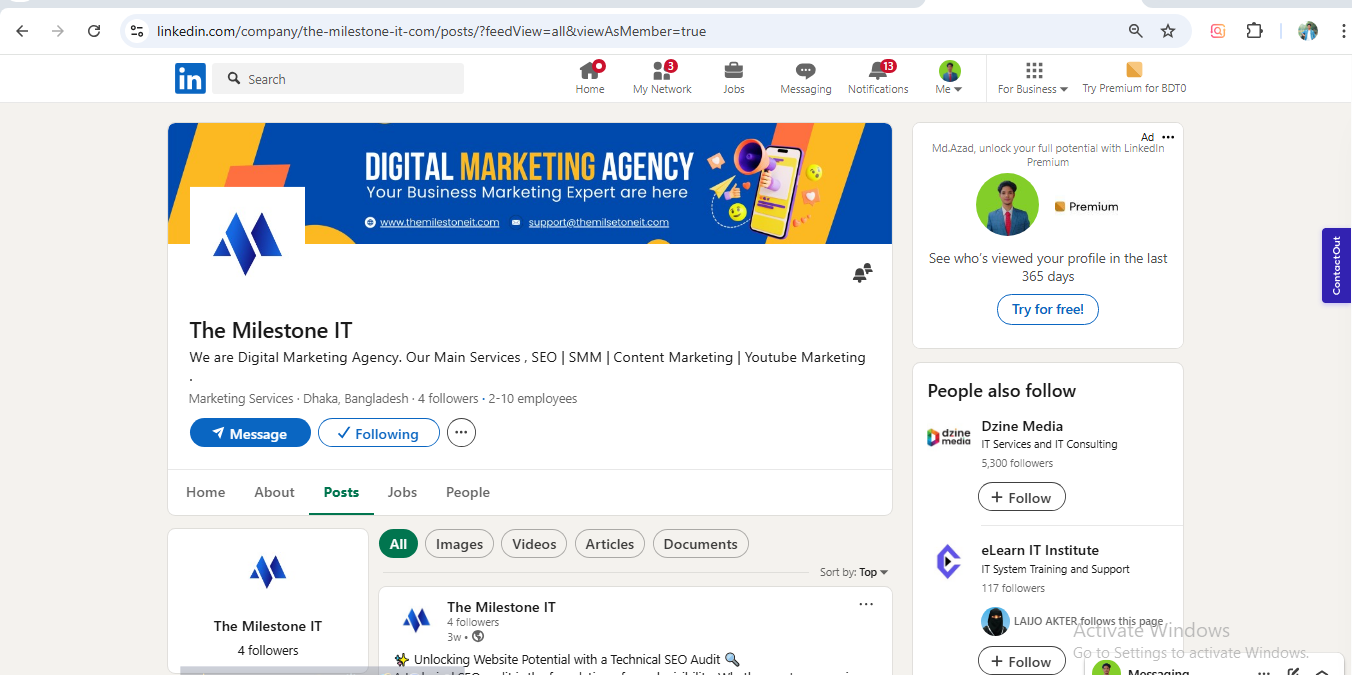Open My Network
Image resolution: width=1352 pixels, height=675 pixels.
pyautogui.click(x=662, y=78)
